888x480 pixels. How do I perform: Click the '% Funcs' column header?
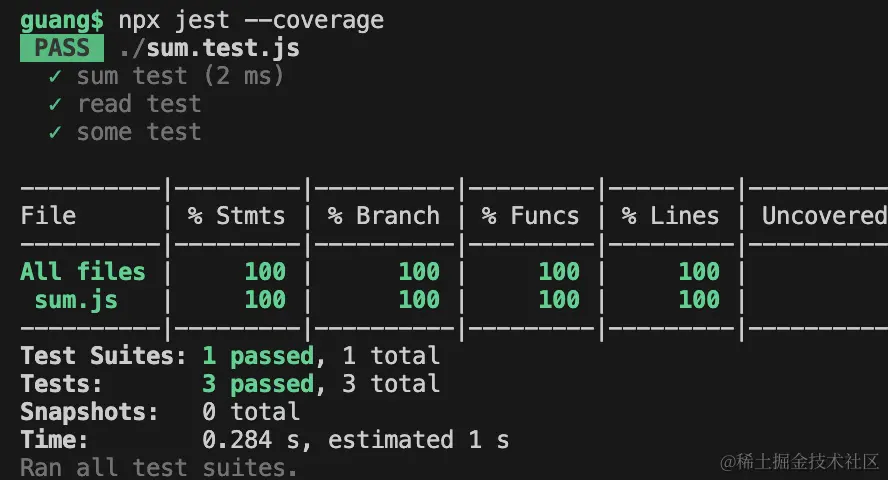point(531,216)
